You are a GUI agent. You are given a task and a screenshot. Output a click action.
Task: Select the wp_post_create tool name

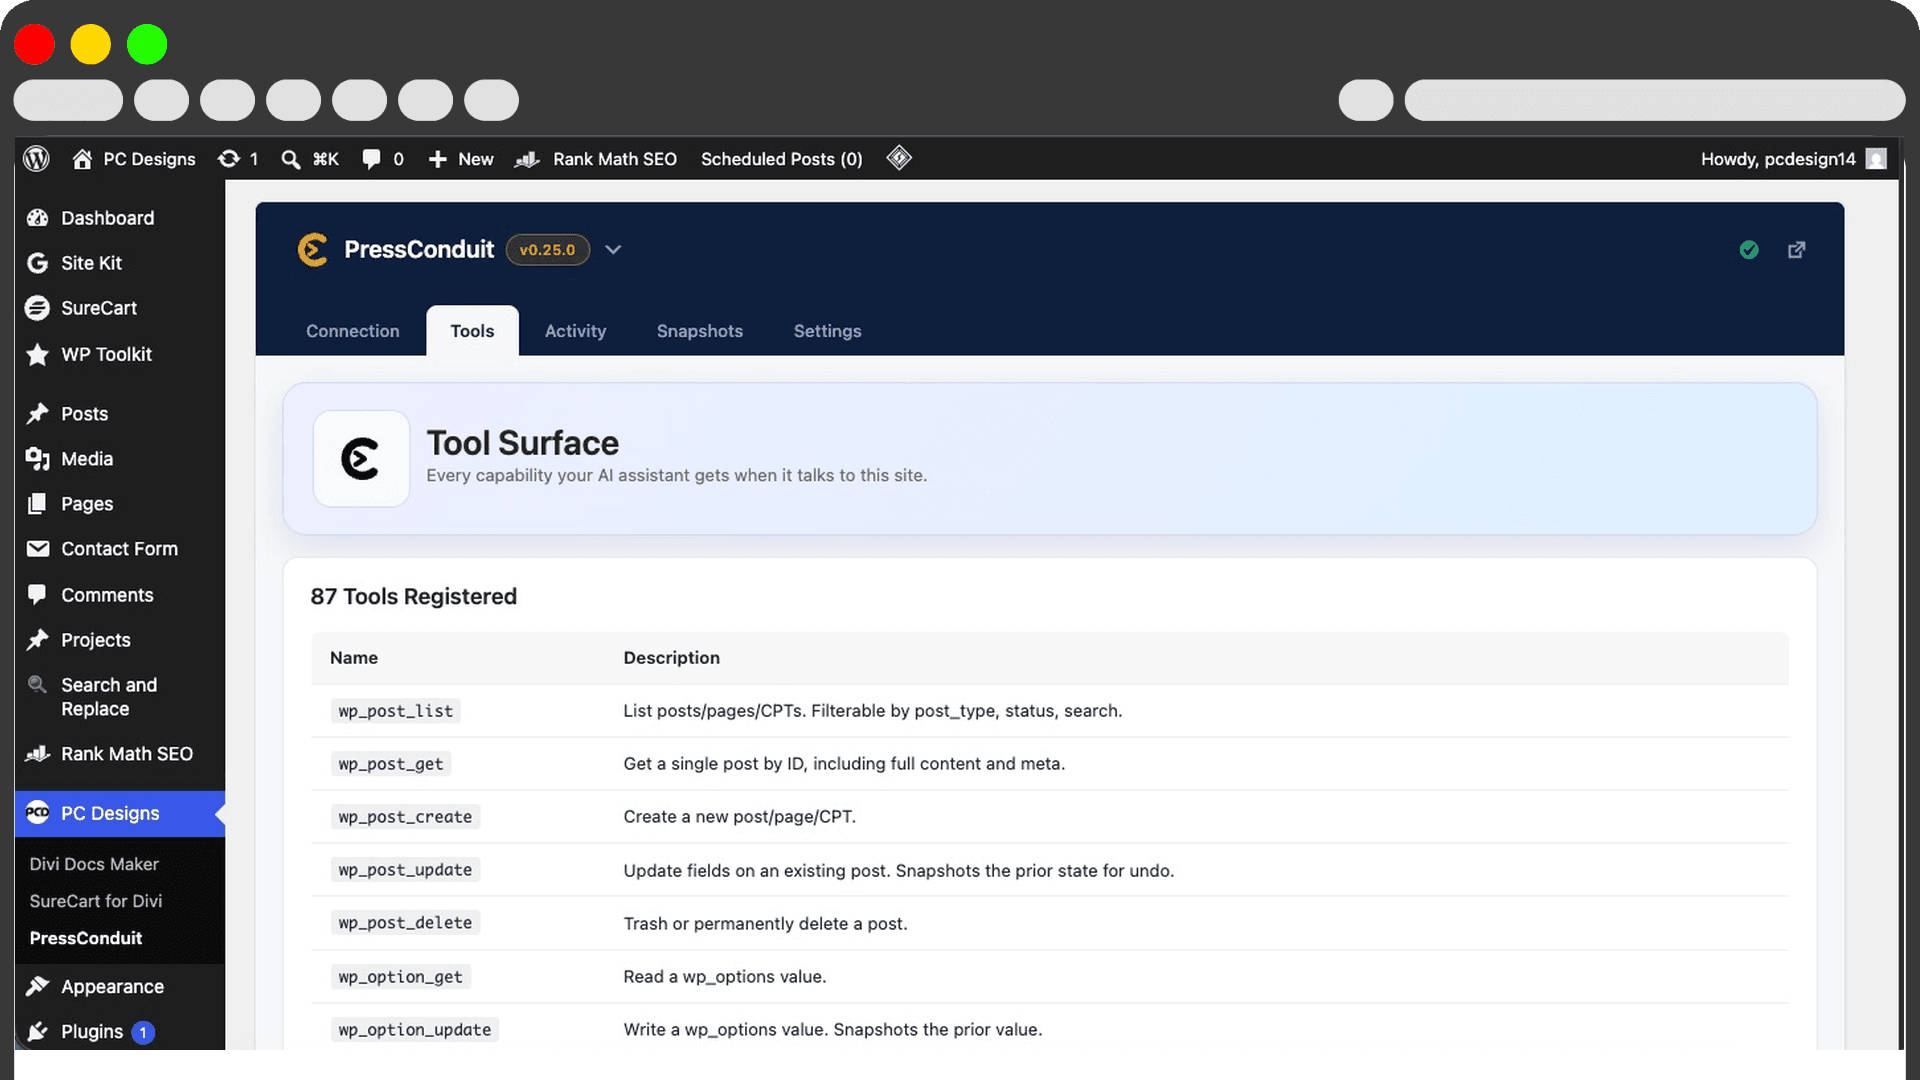point(405,817)
